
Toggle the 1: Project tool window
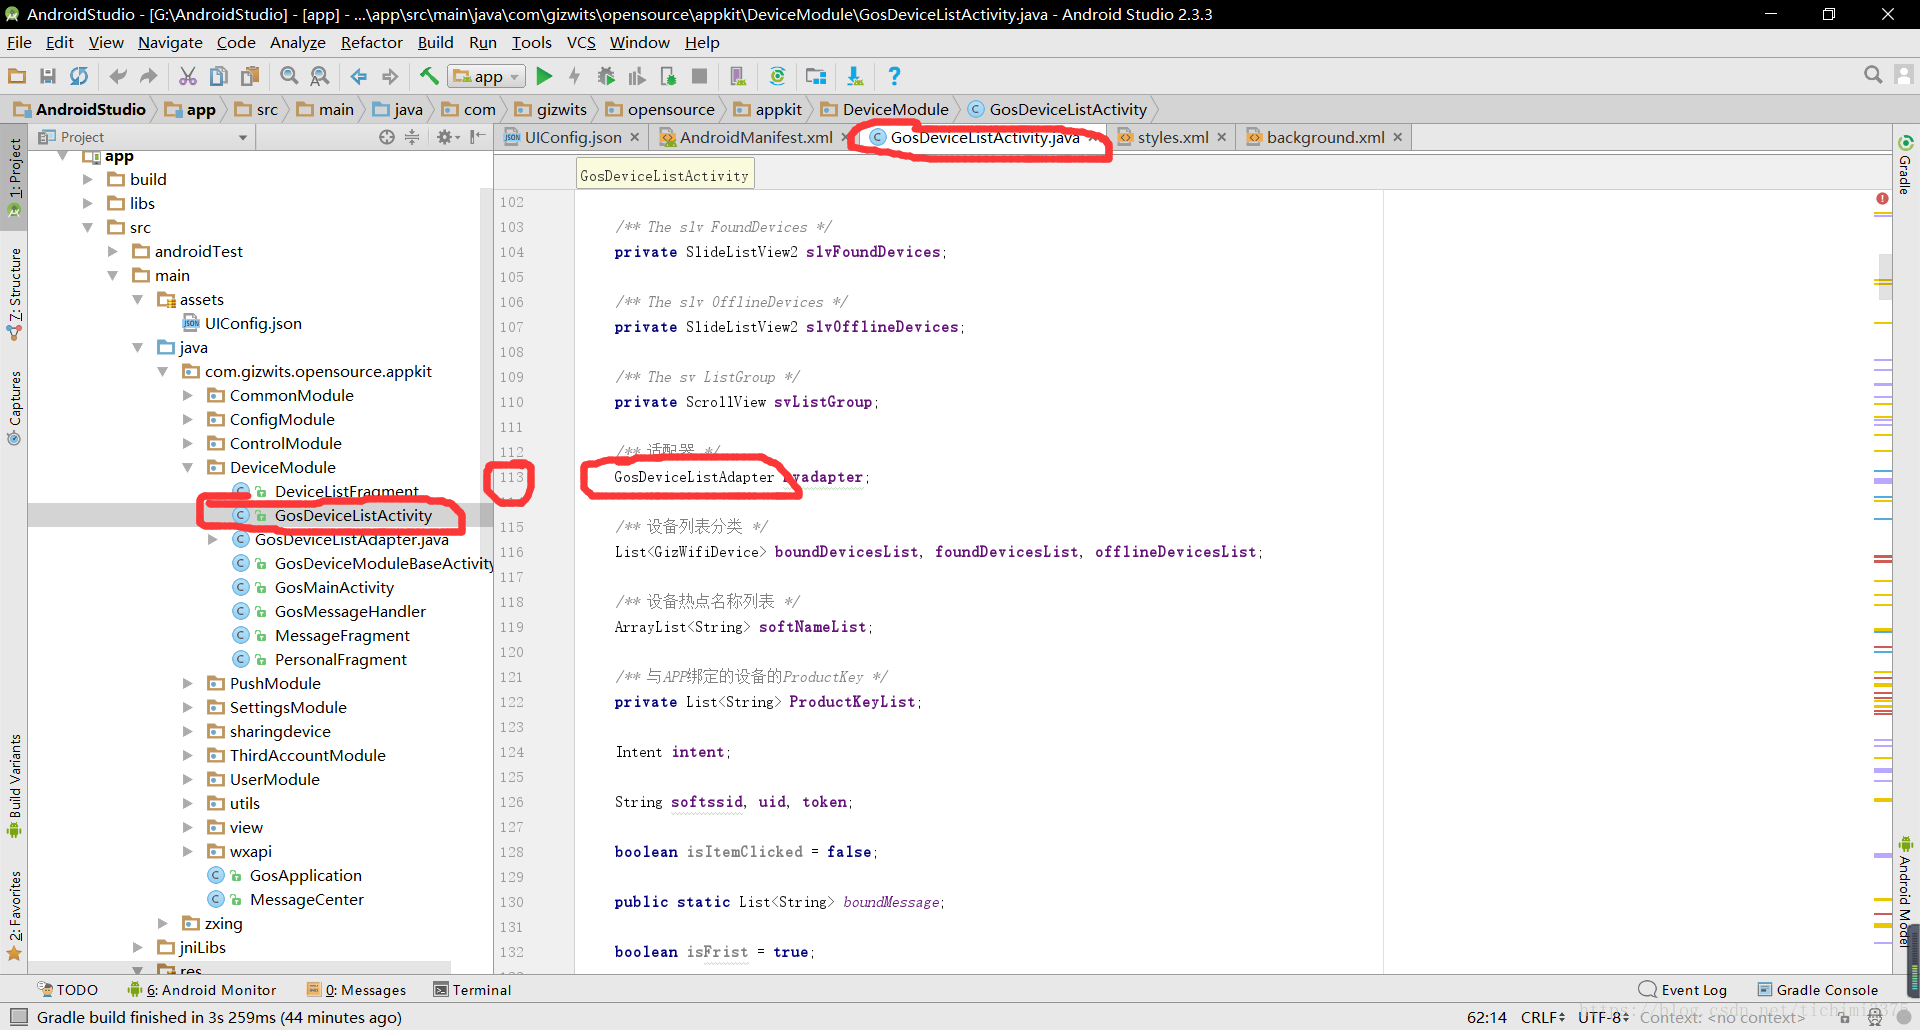[x=14, y=177]
